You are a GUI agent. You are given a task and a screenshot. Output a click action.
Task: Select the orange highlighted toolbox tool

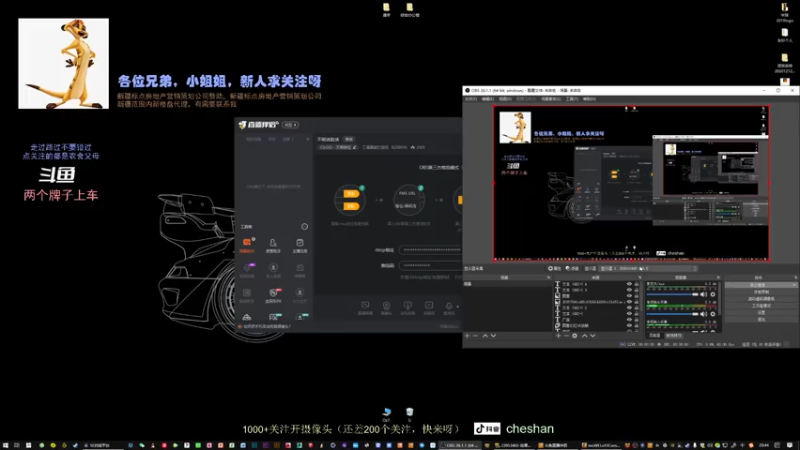(247, 244)
